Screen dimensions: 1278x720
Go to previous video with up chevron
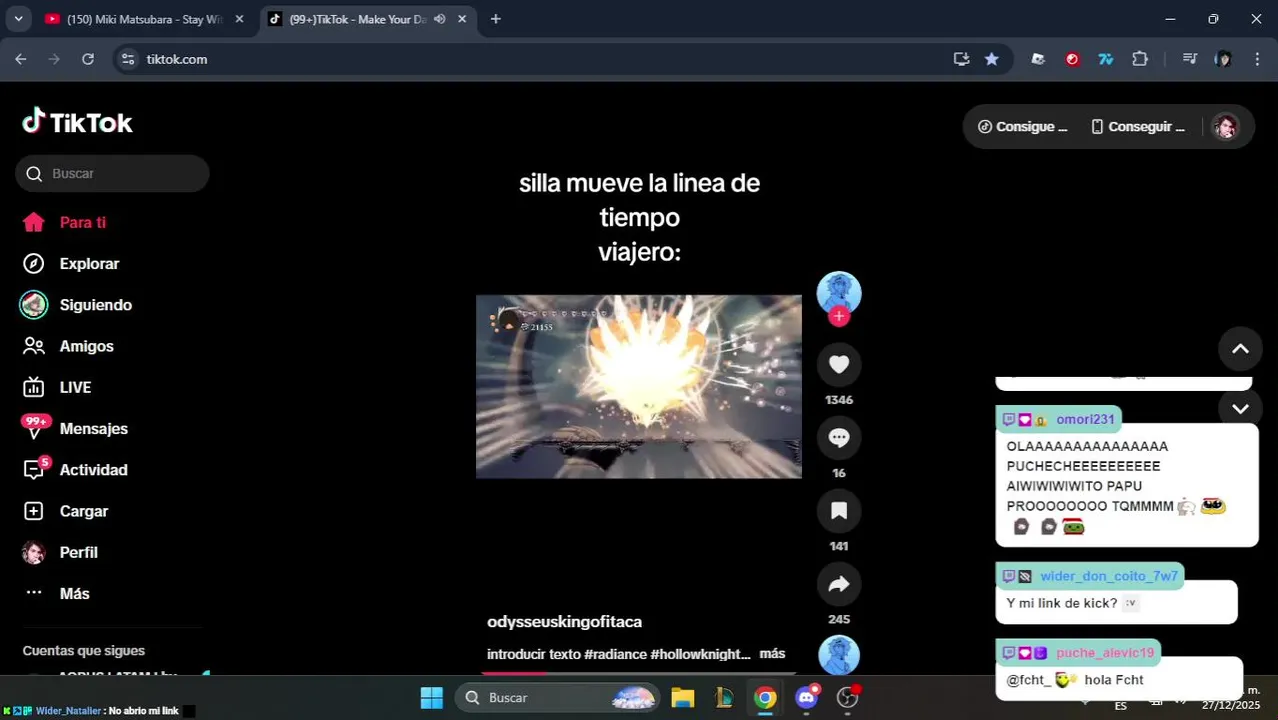pyautogui.click(x=1240, y=348)
